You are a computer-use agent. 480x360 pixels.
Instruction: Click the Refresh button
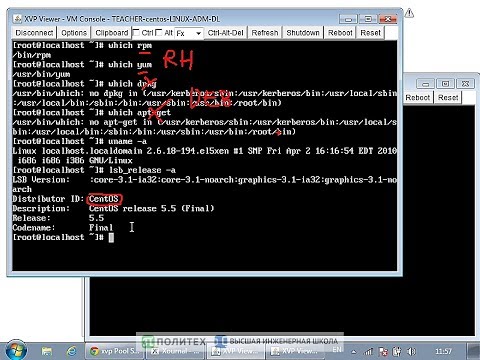pyautogui.click(x=265, y=33)
